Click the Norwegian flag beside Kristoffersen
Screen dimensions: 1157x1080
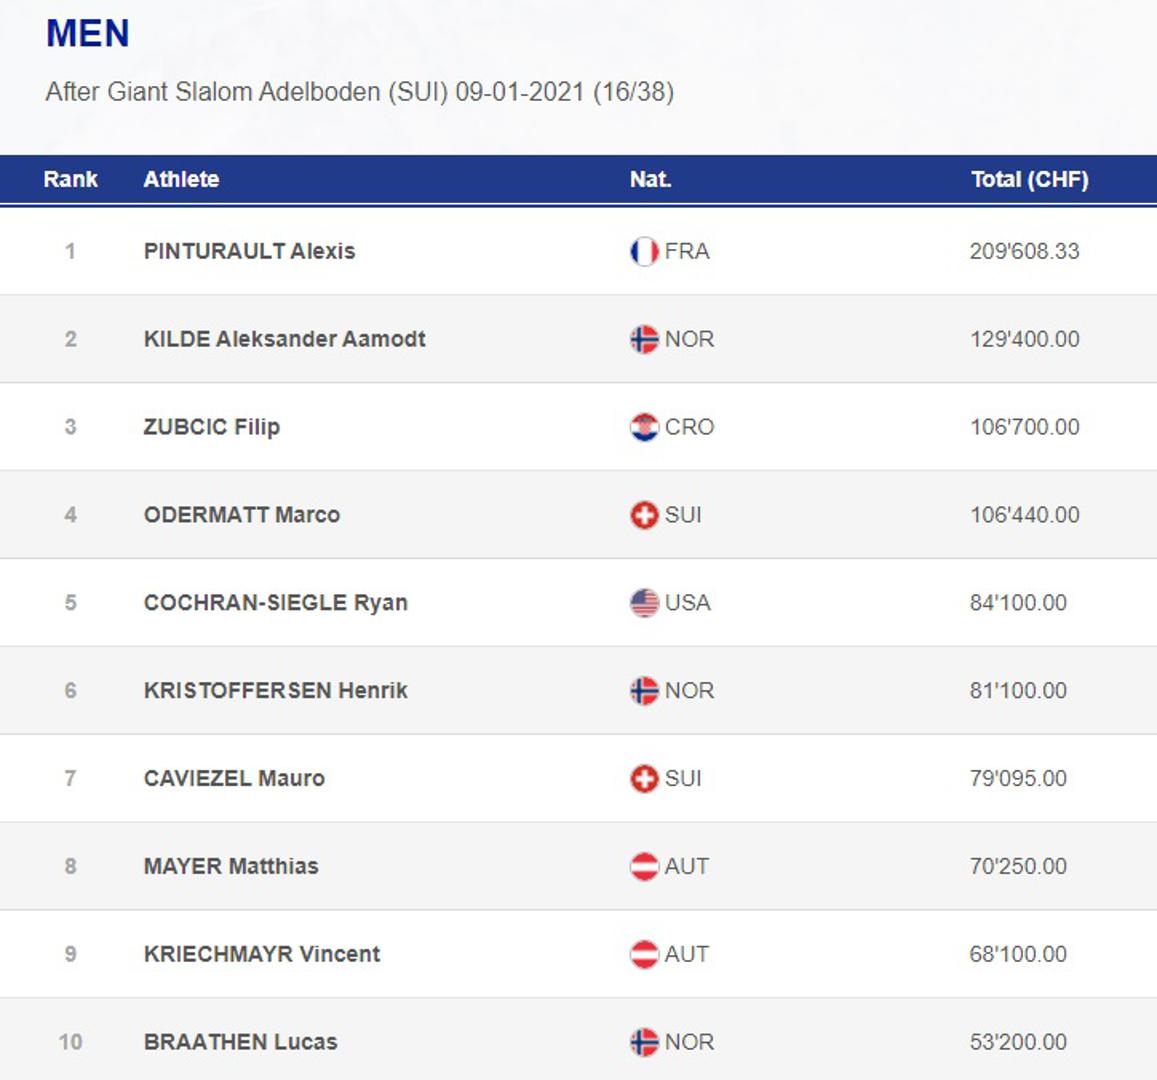(x=644, y=691)
